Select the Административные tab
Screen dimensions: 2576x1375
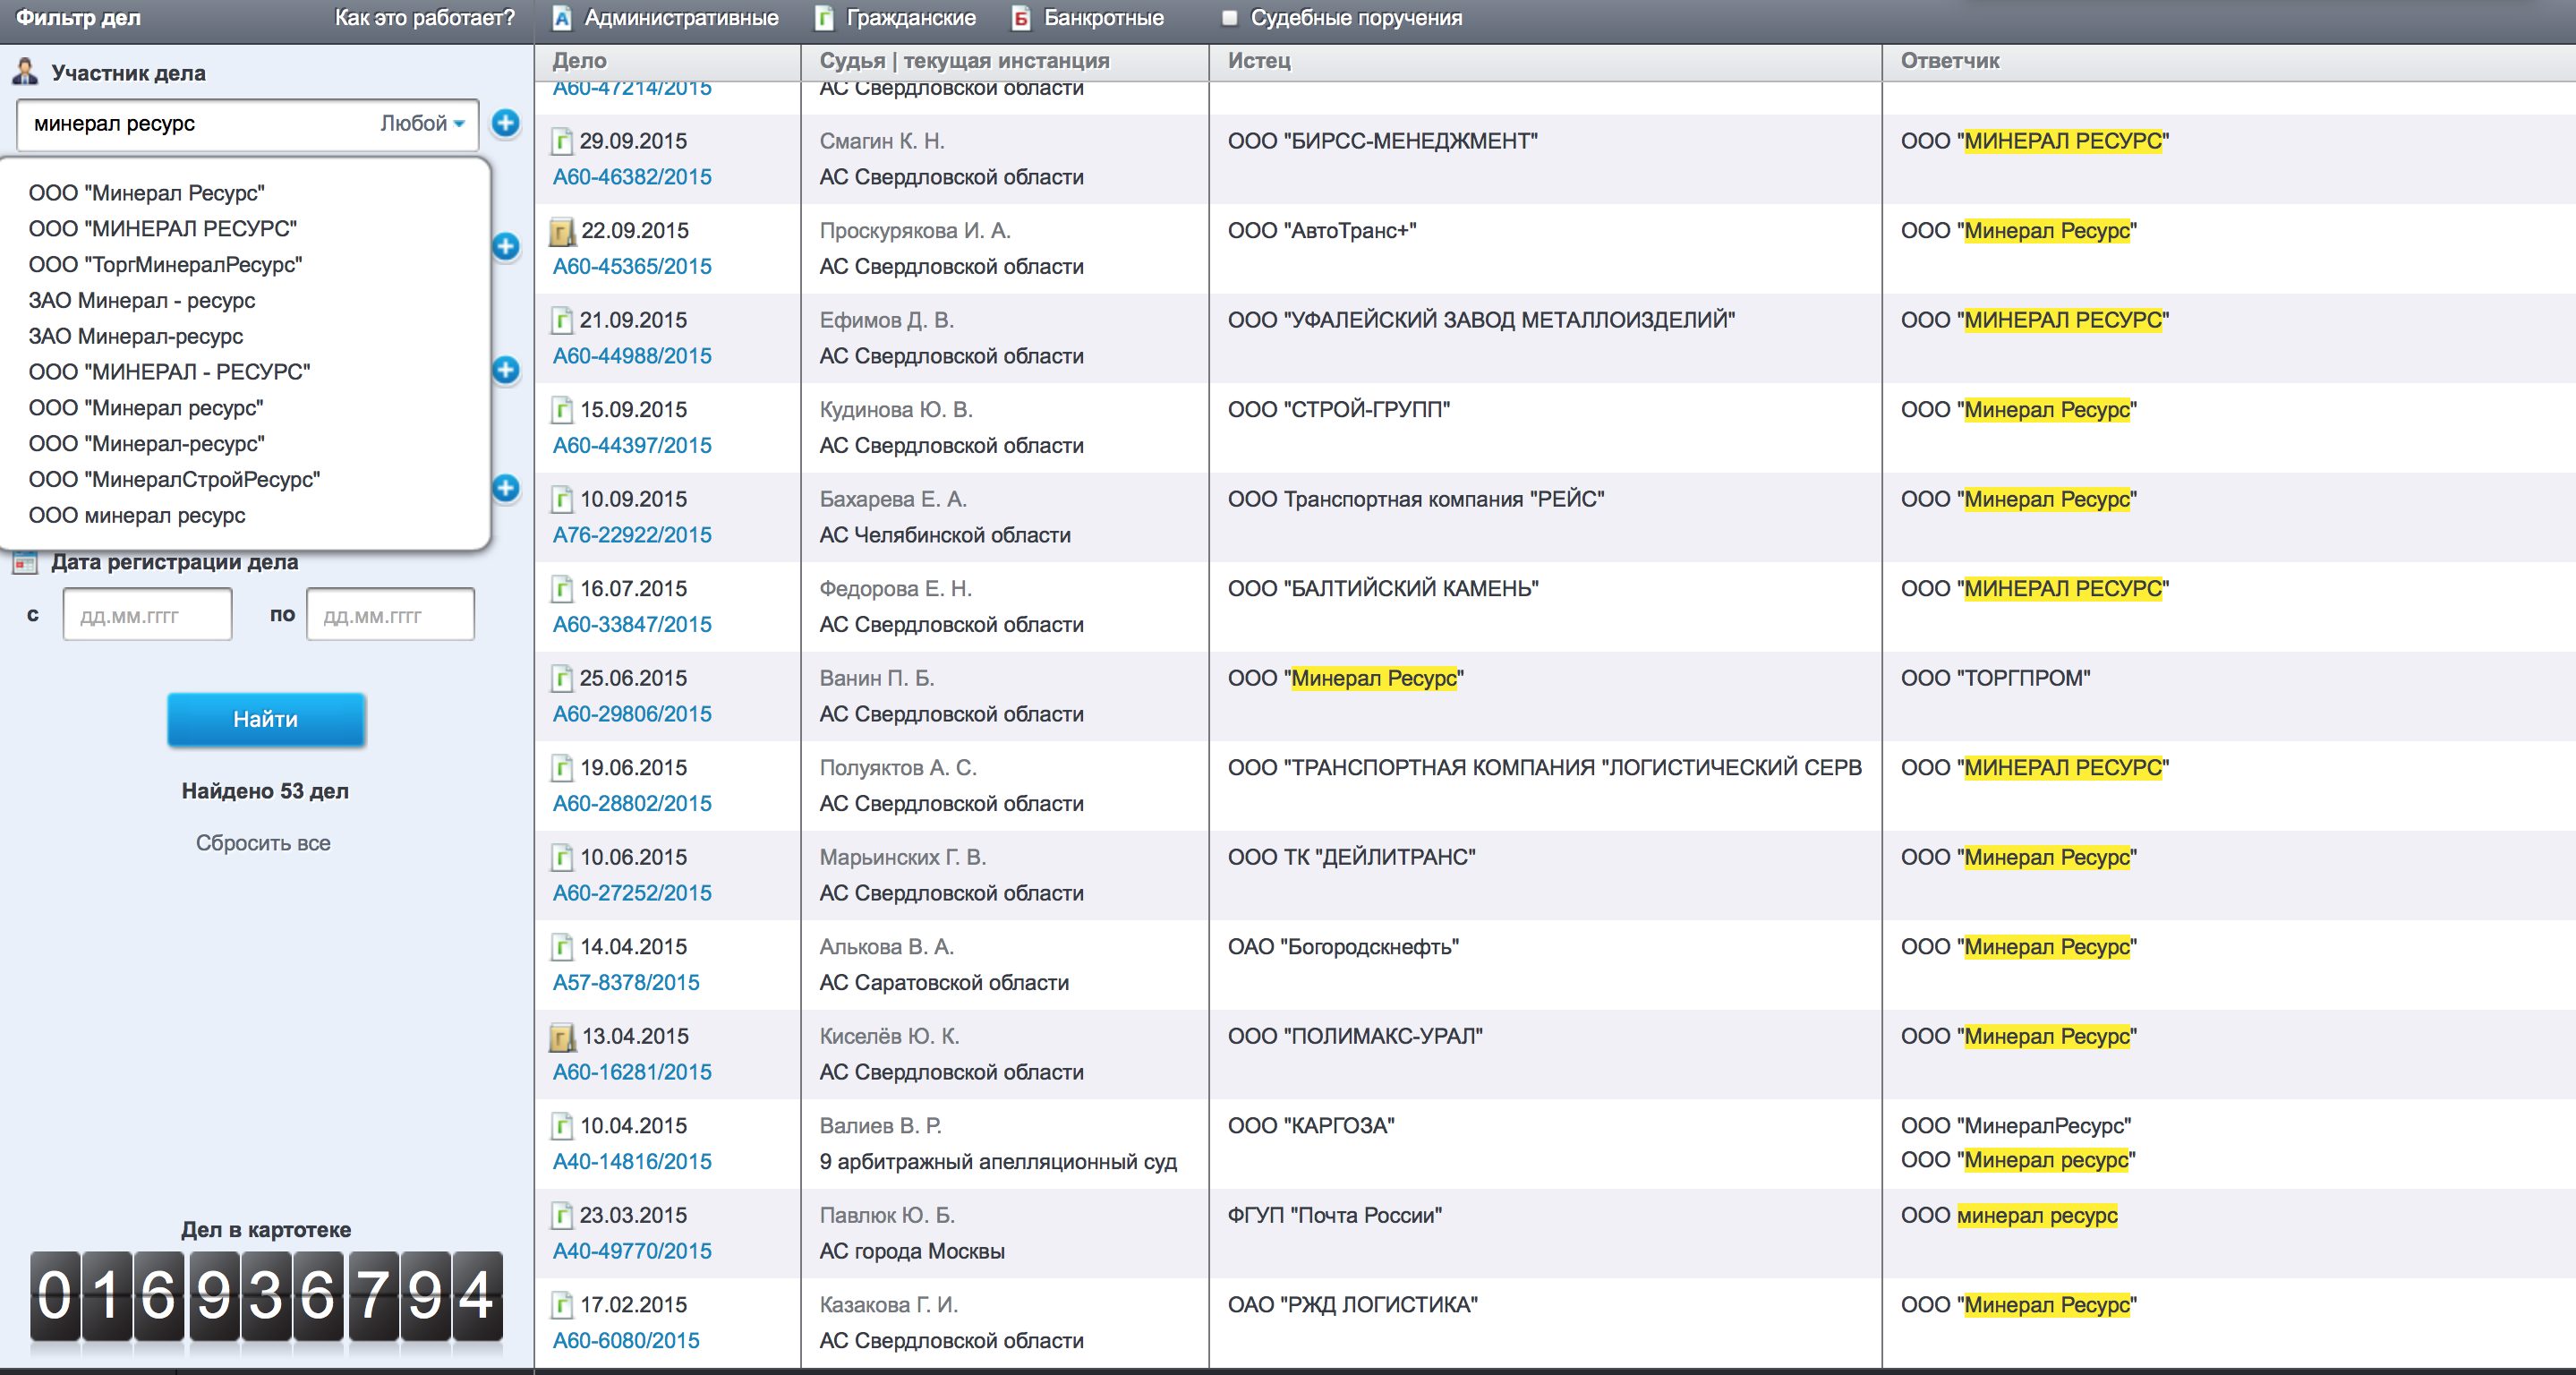(681, 18)
